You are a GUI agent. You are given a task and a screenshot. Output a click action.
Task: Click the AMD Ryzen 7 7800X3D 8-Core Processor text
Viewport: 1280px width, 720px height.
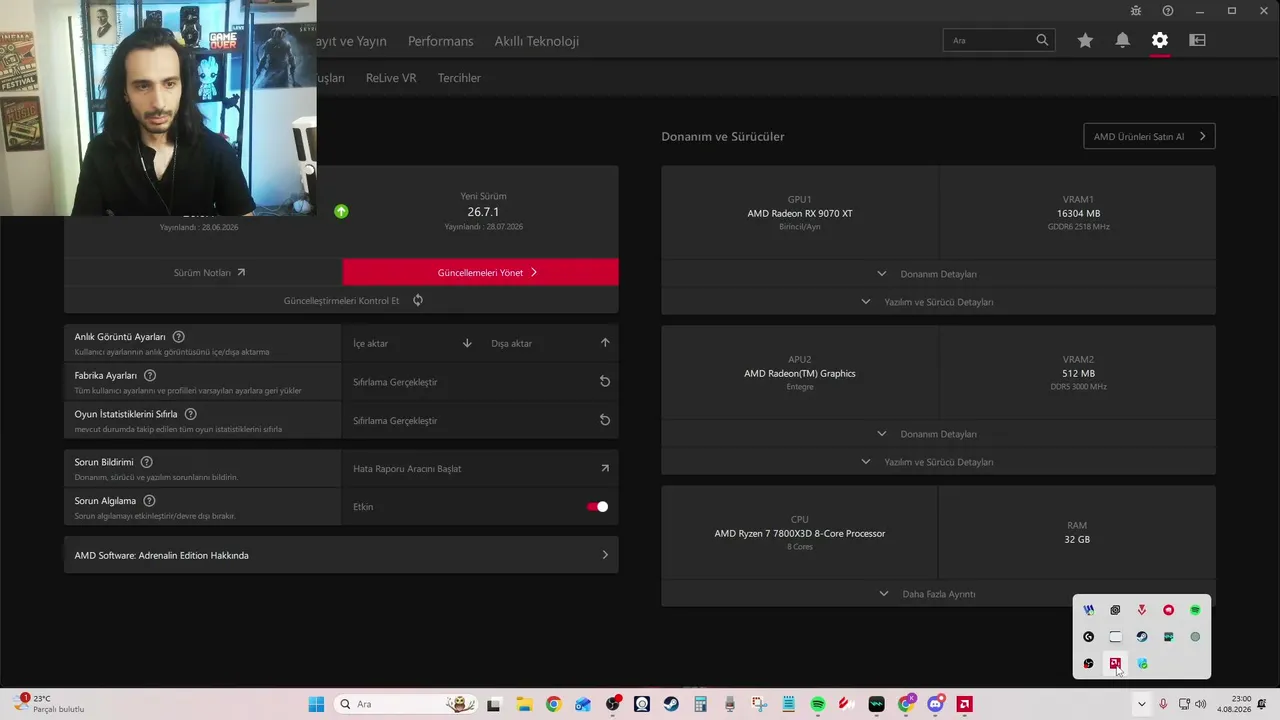800,533
